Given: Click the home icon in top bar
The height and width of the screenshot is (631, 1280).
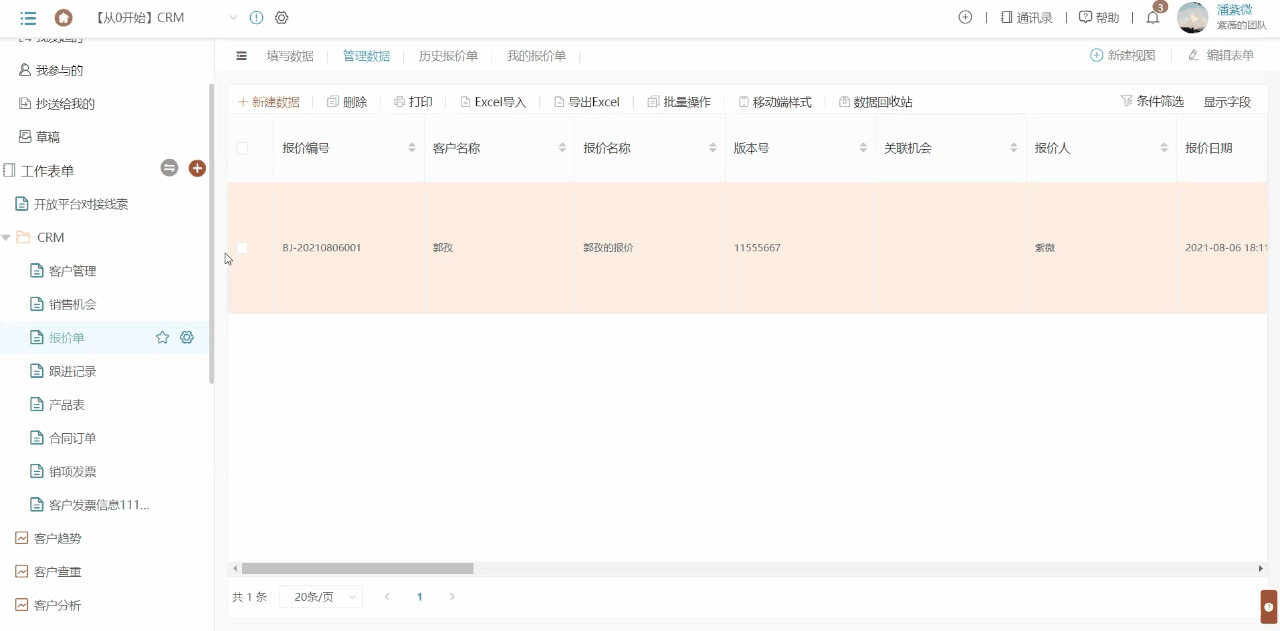Looking at the screenshot, I should (65, 17).
